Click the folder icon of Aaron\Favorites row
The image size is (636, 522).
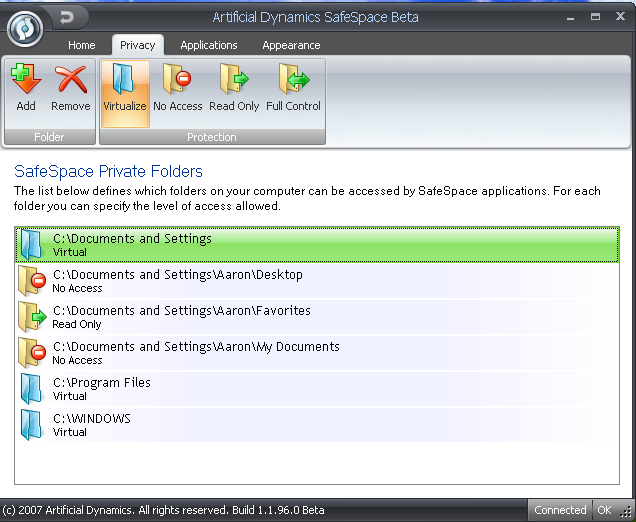32,317
